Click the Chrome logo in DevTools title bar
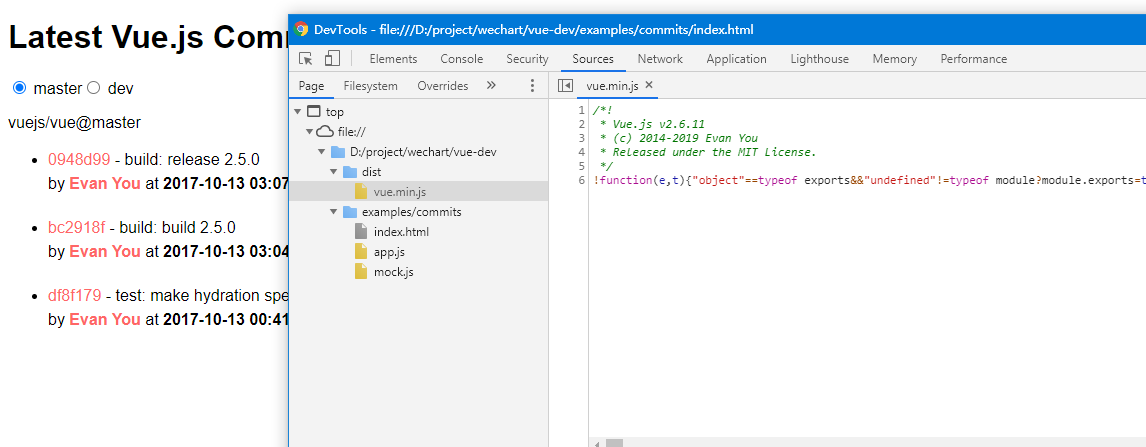 click(300, 29)
